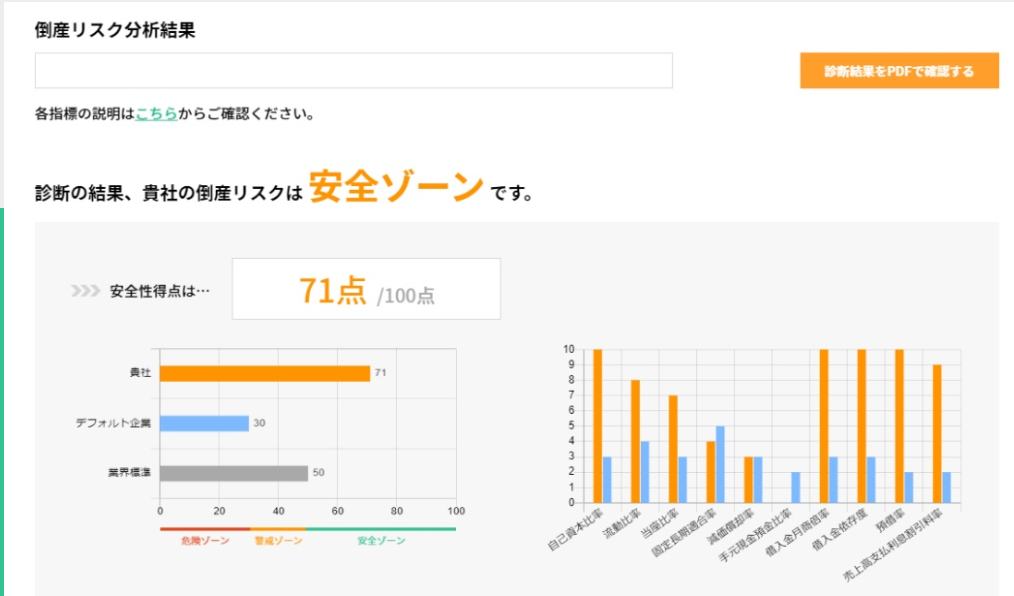Image resolution: width=1014 pixels, height=596 pixels.
Task: Click the orange 当座比率 bar
Action: [x=673, y=449]
